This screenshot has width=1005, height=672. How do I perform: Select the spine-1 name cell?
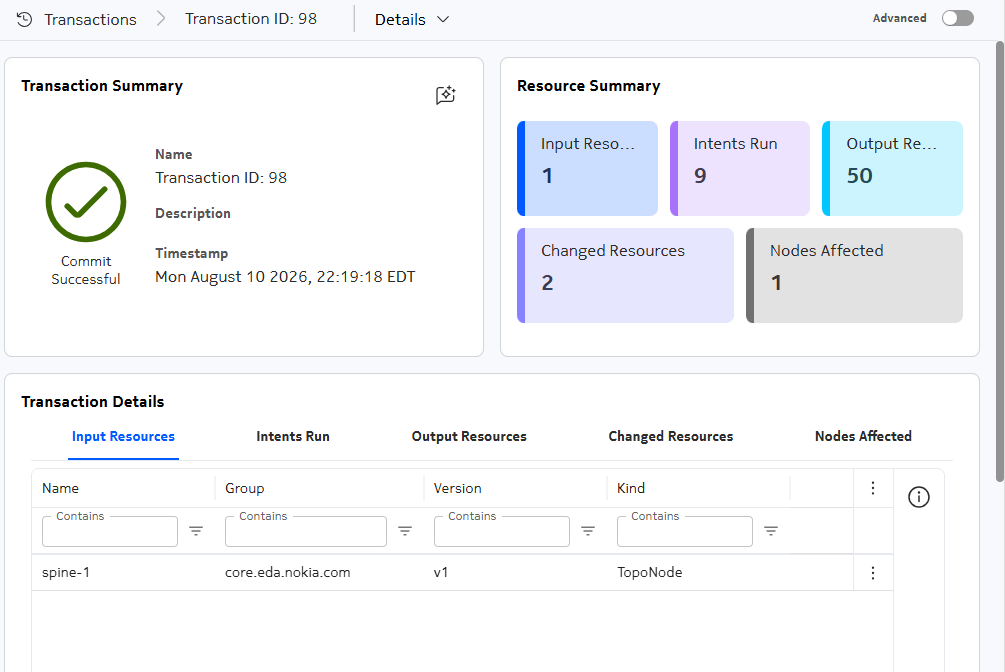65,573
